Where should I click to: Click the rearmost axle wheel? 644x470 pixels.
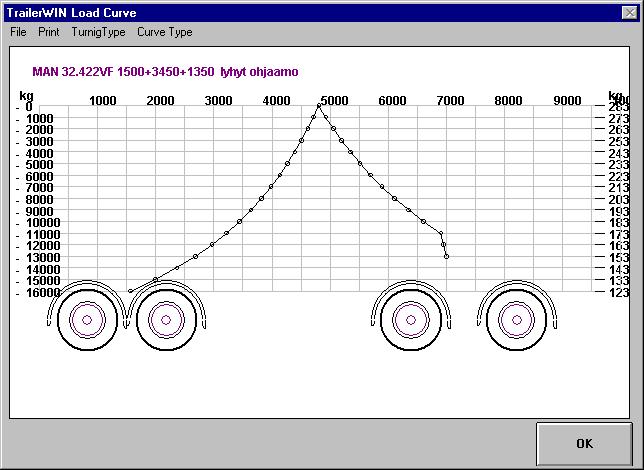click(x=517, y=320)
